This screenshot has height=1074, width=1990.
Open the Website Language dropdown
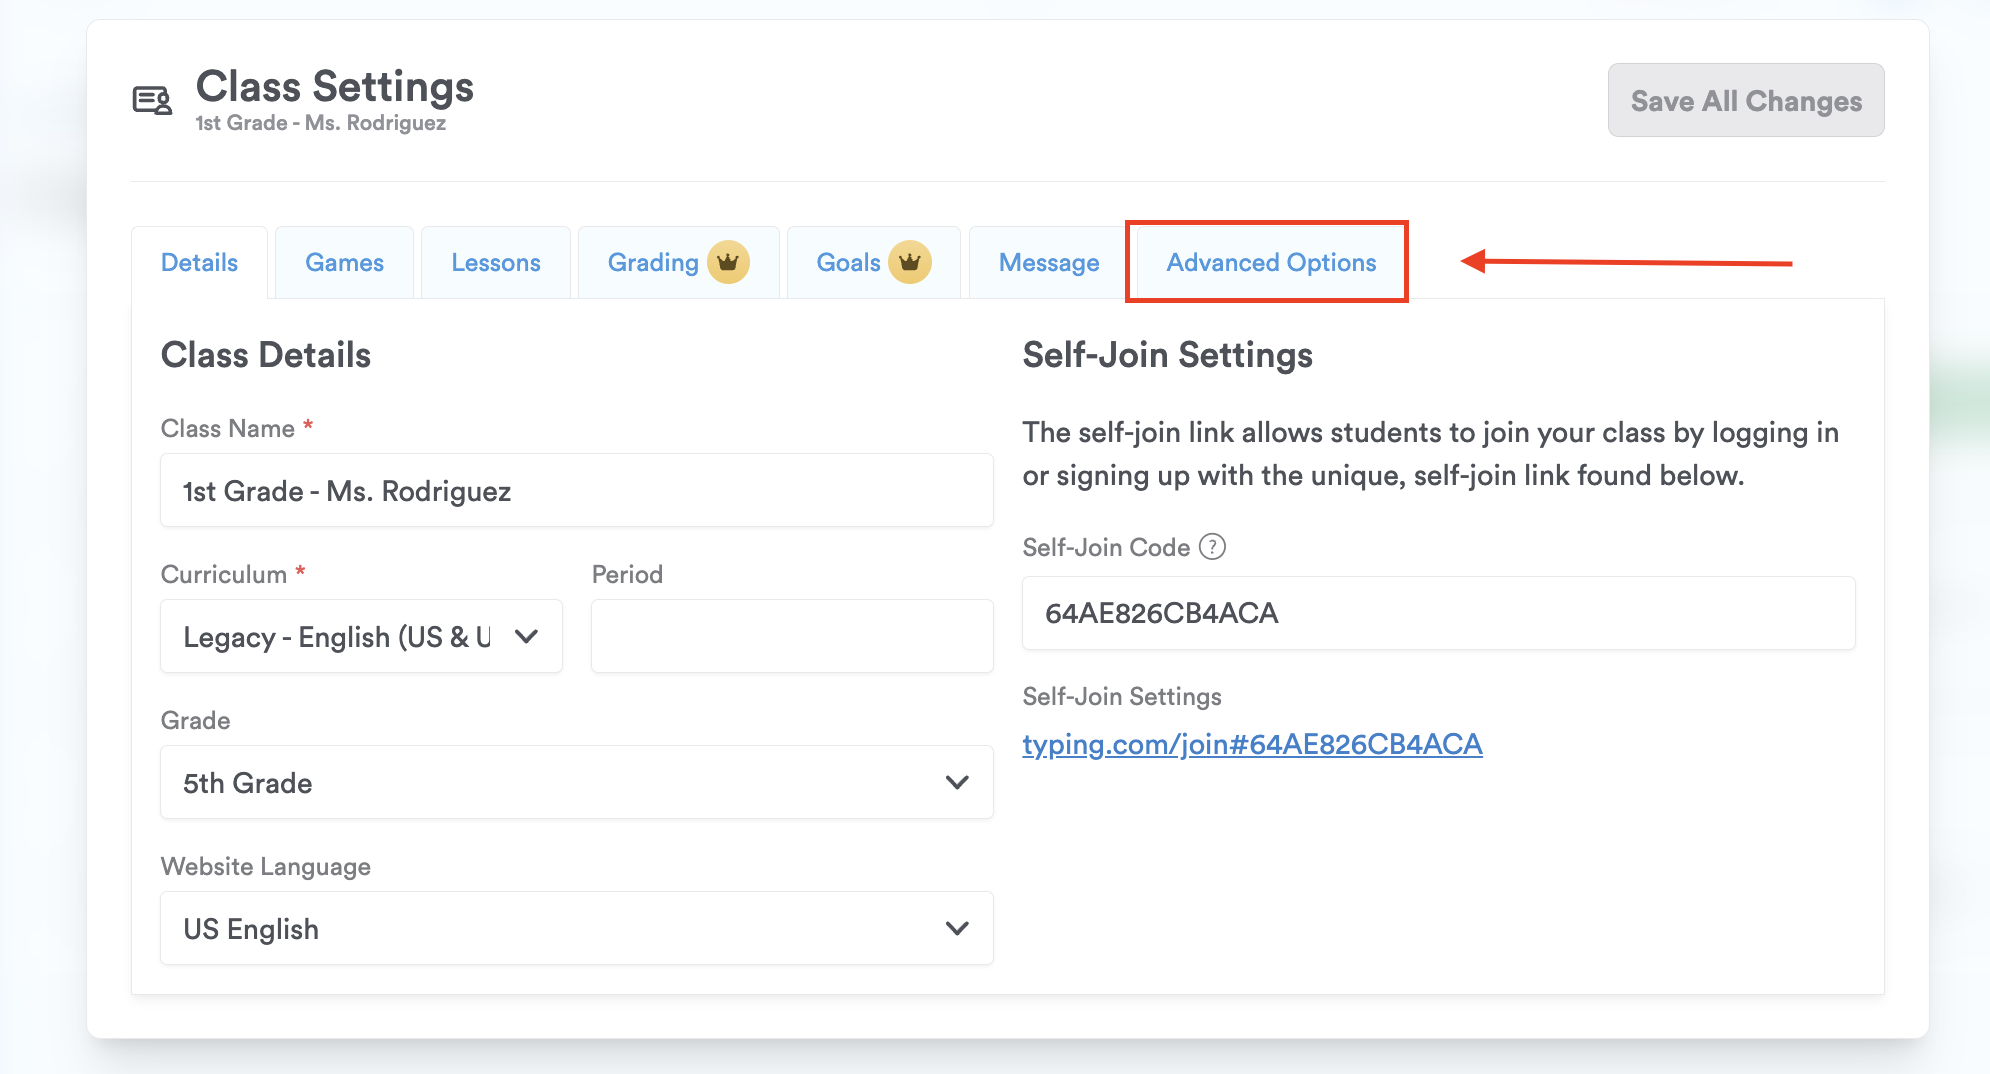click(x=576, y=929)
